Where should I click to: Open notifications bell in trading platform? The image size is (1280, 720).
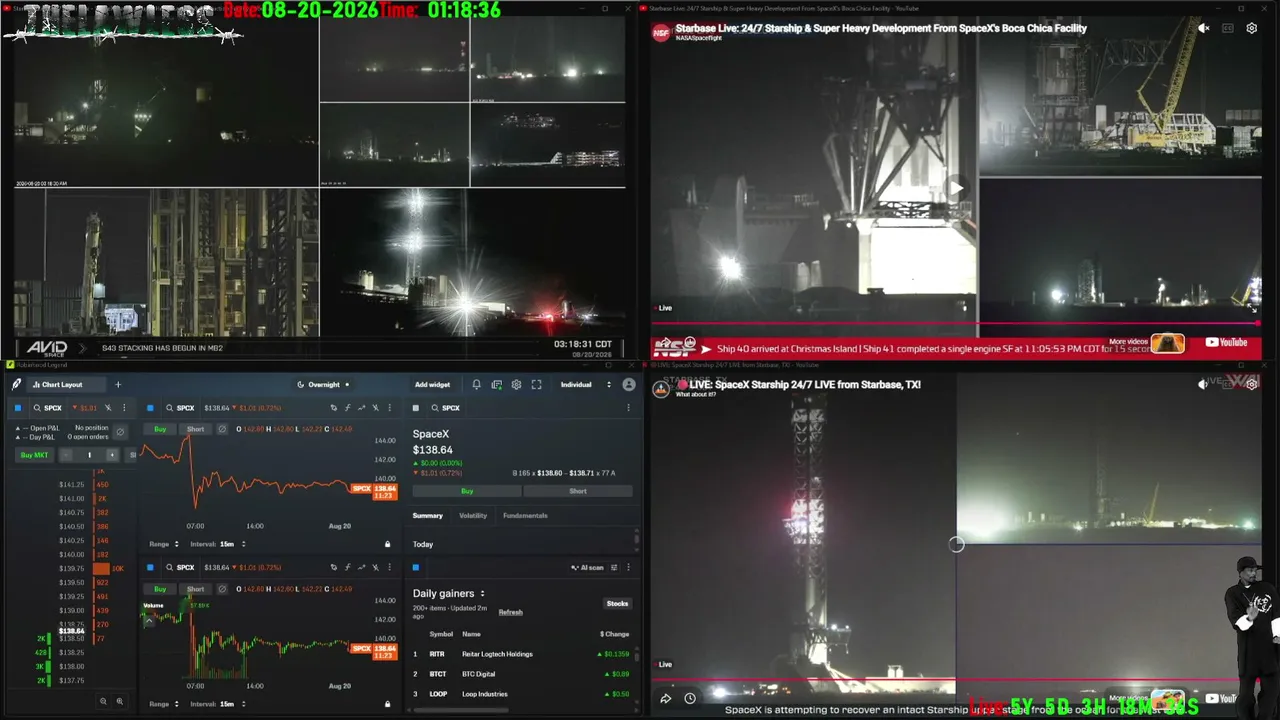(476, 385)
